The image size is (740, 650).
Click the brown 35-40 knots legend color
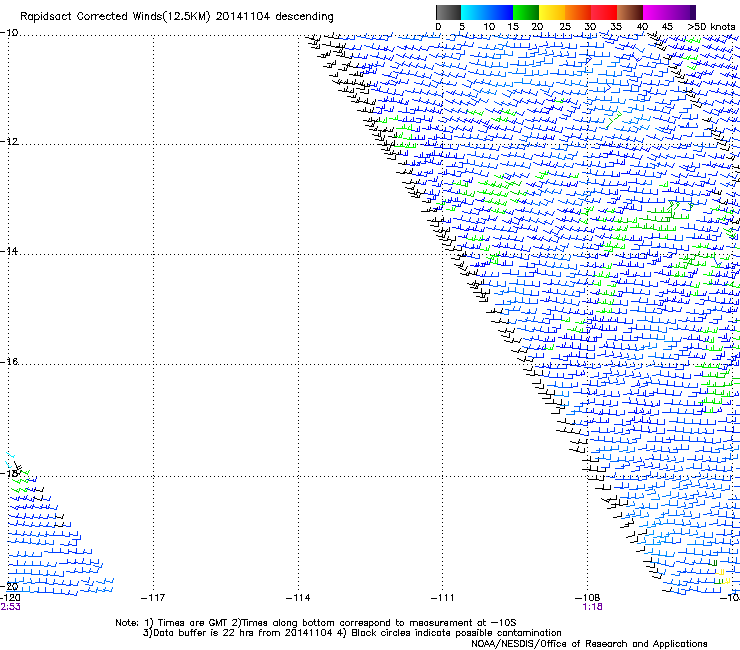630,12
